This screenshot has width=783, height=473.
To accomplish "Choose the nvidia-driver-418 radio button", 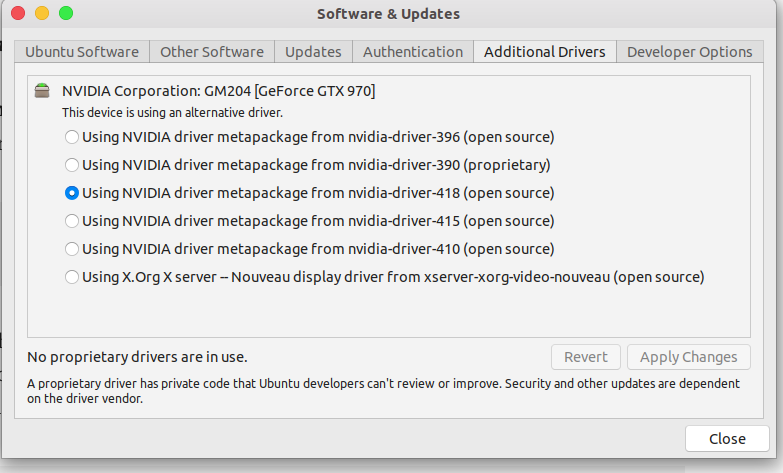I will click(72, 192).
